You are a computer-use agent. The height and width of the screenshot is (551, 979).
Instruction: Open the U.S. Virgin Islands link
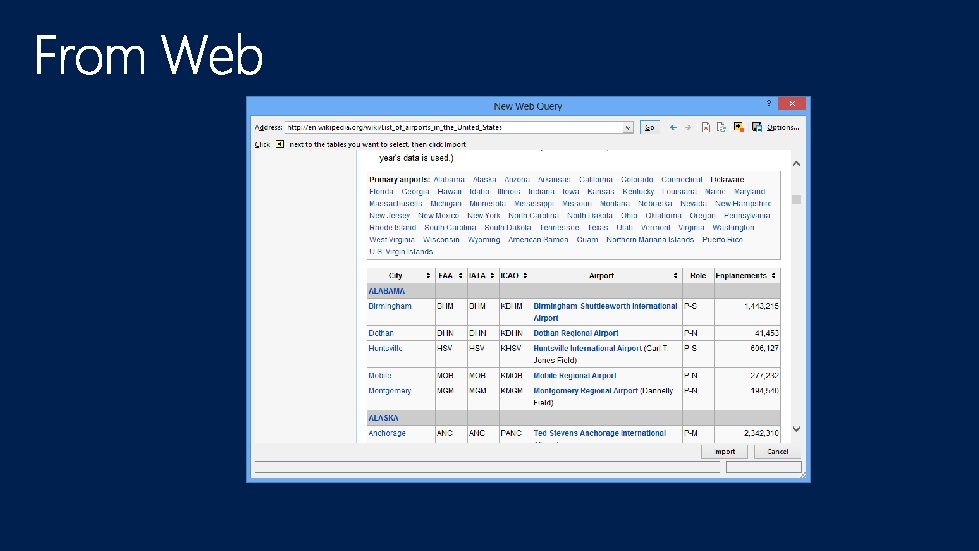click(401, 252)
